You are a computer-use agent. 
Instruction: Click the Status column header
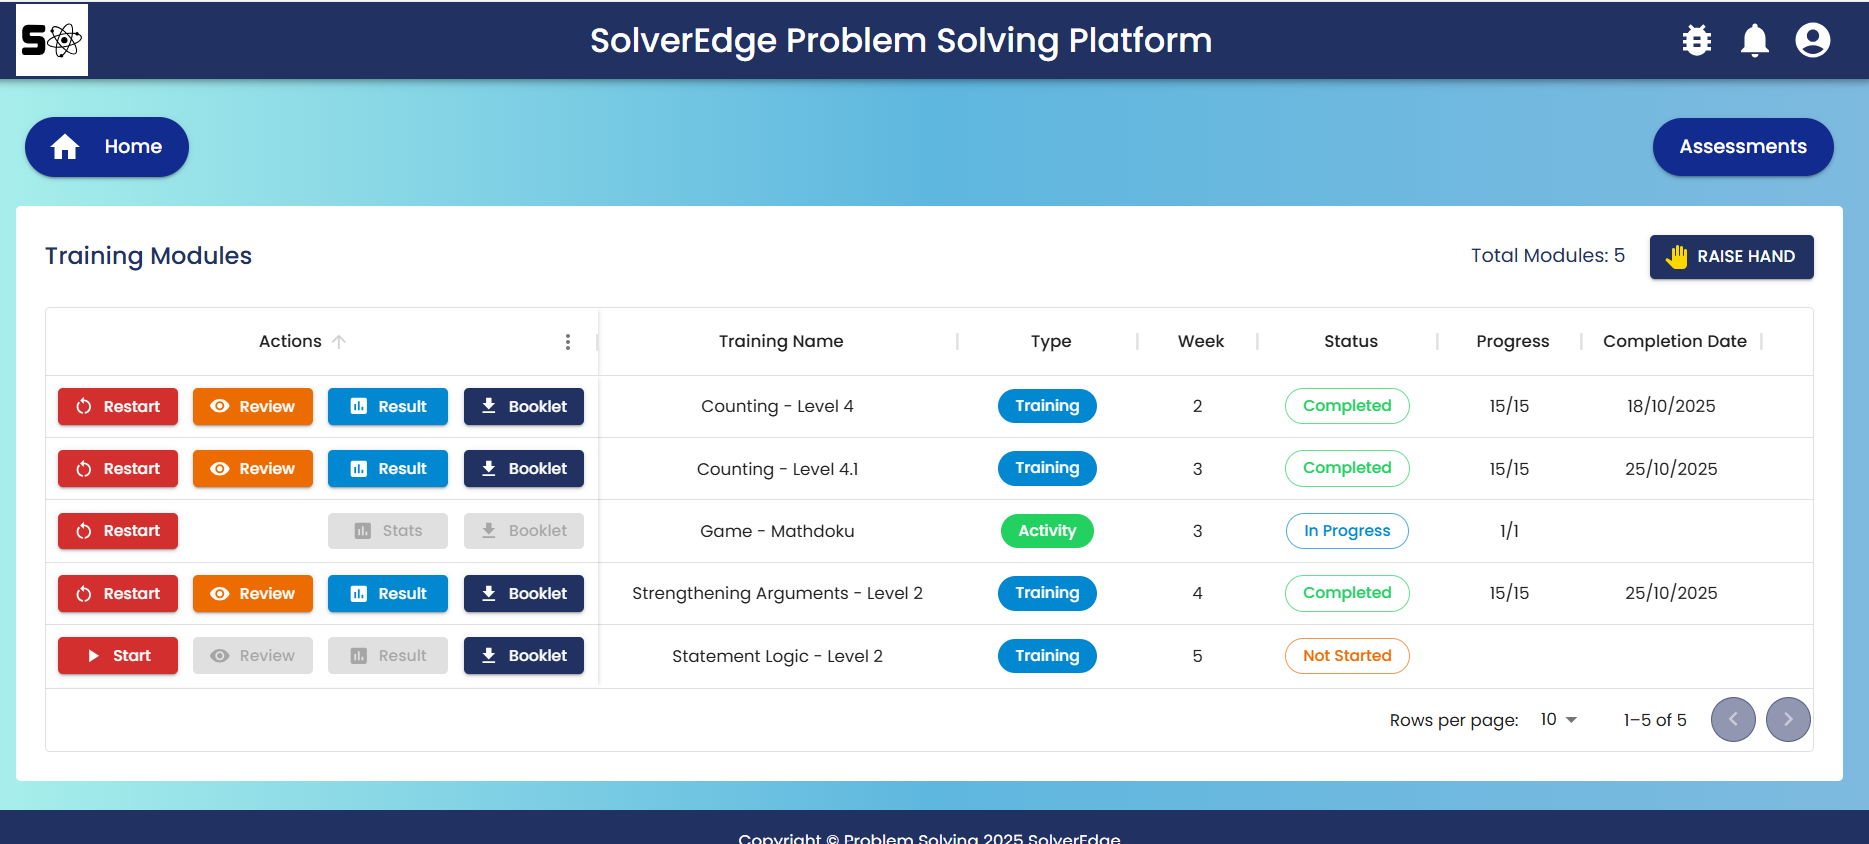coord(1350,342)
